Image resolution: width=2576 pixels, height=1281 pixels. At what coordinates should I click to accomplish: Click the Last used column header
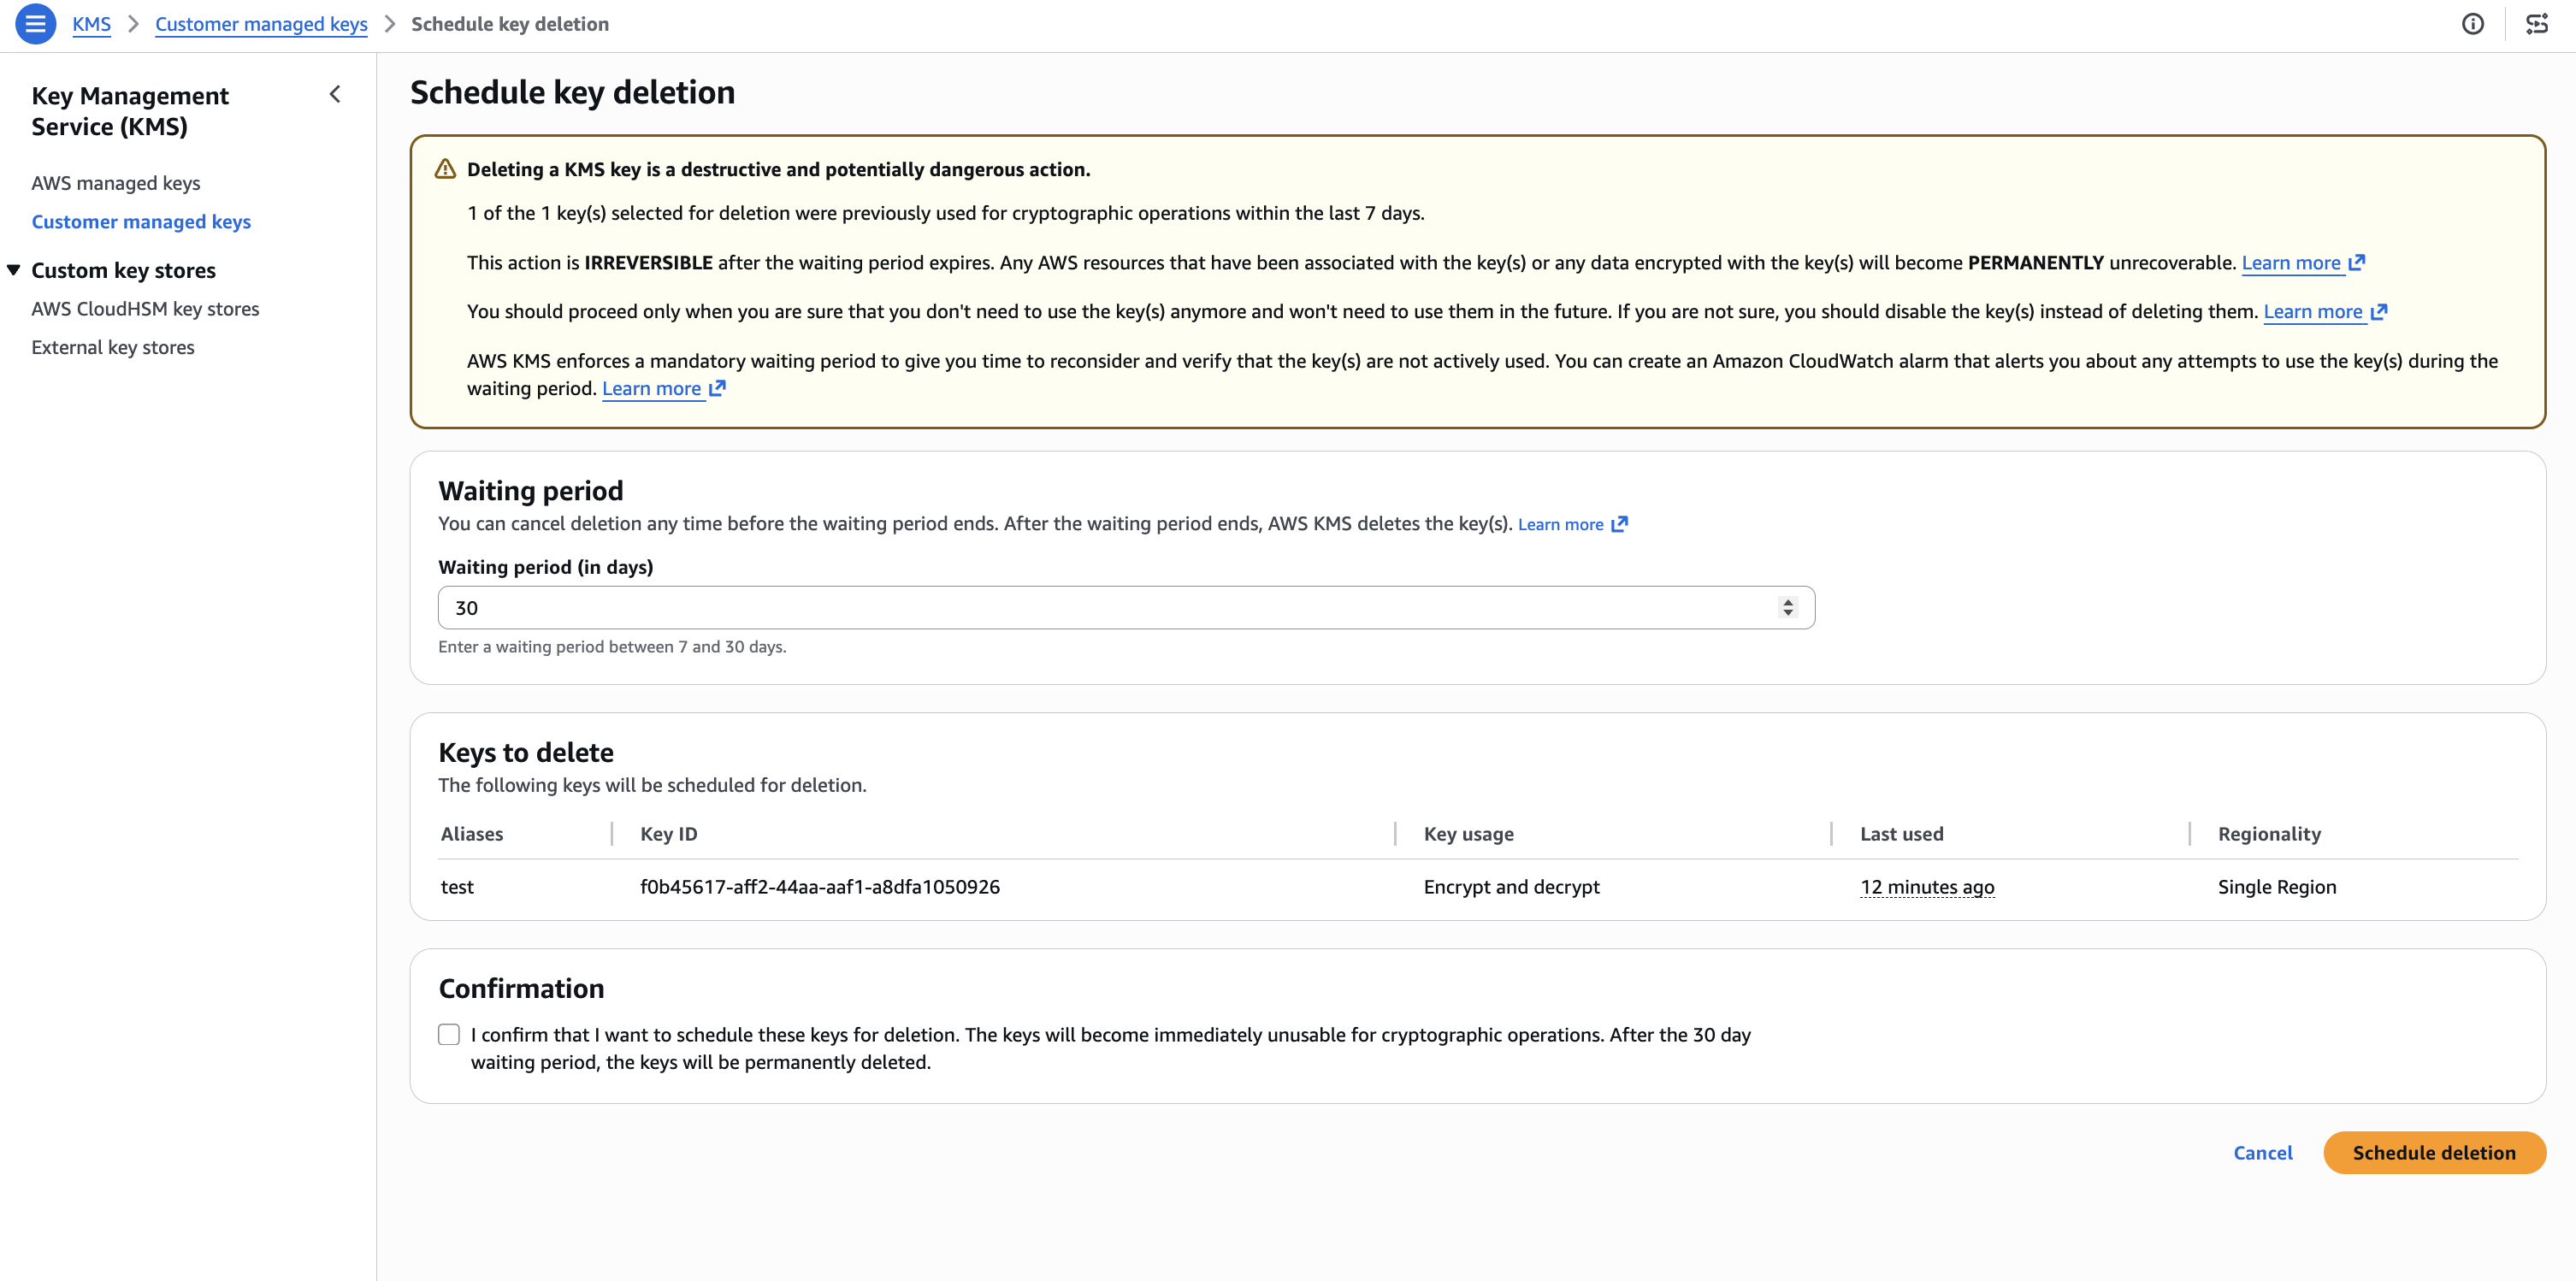[1901, 834]
